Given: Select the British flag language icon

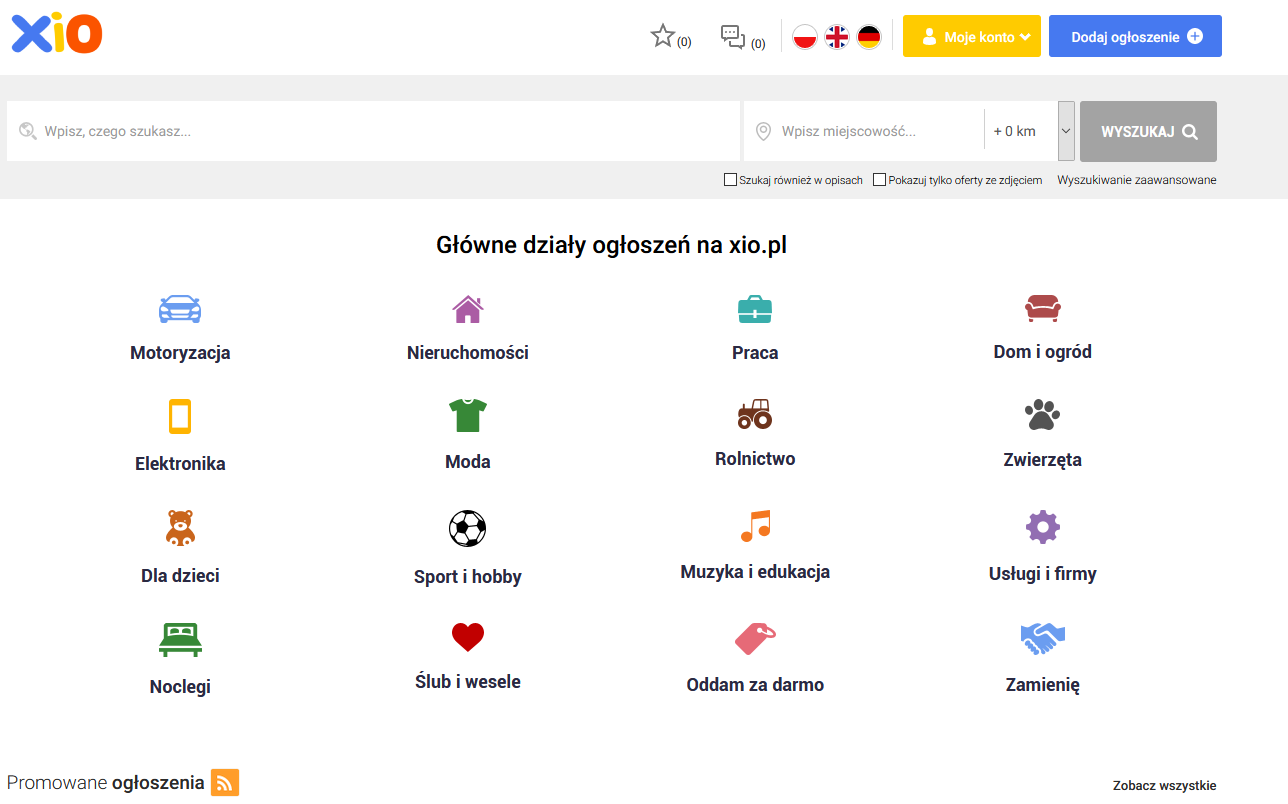Looking at the screenshot, I should coord(837,37).
